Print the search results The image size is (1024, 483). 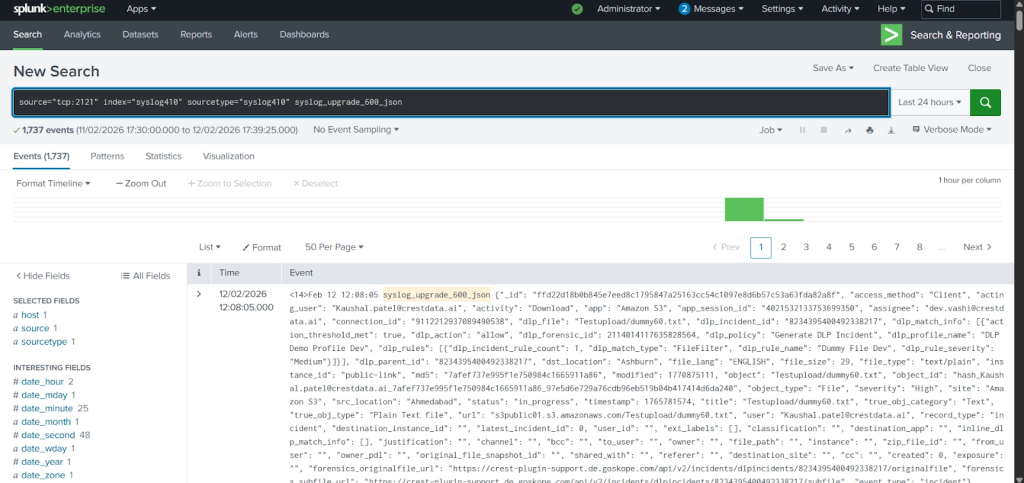point(869,130)
